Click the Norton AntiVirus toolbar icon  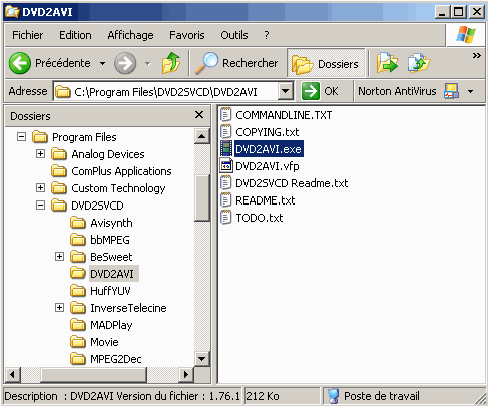pyautogui.click(x=451, y=91)
